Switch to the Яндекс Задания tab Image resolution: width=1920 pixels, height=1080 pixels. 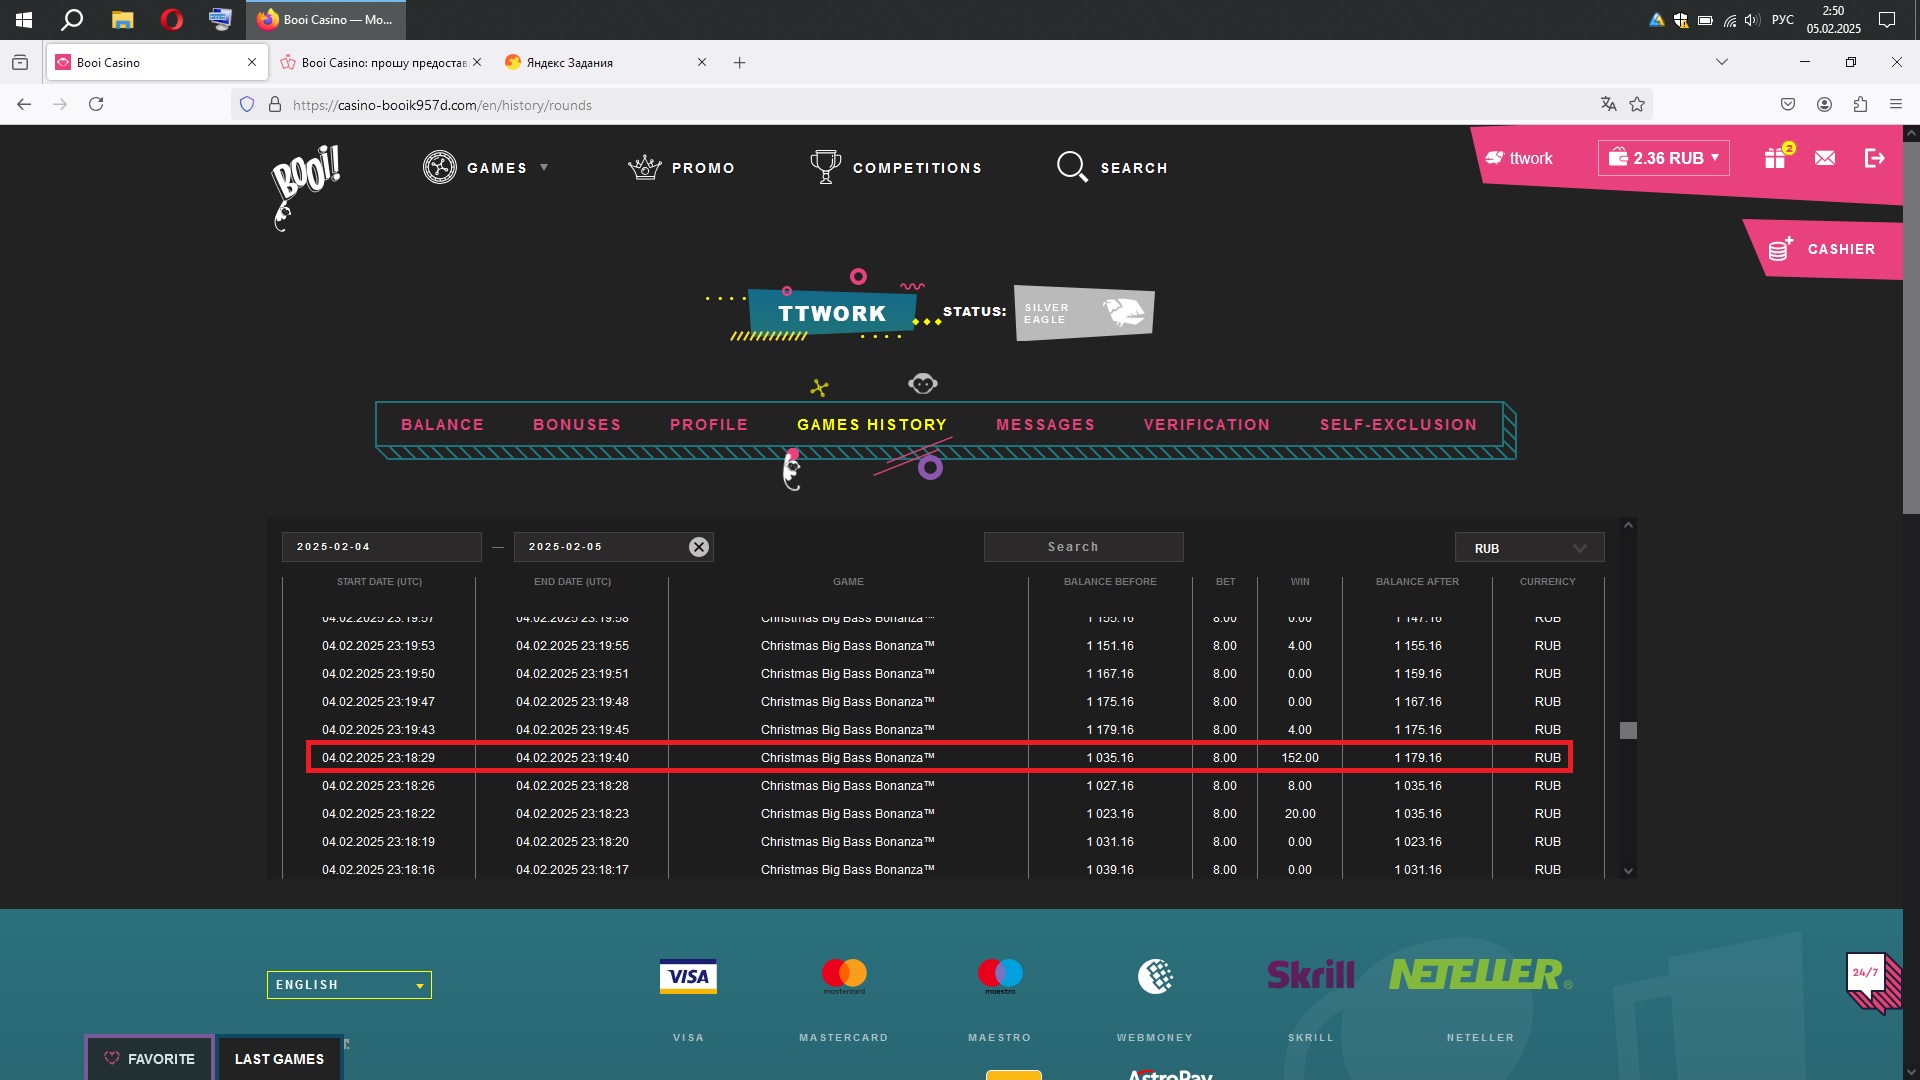tap(606, 62)
